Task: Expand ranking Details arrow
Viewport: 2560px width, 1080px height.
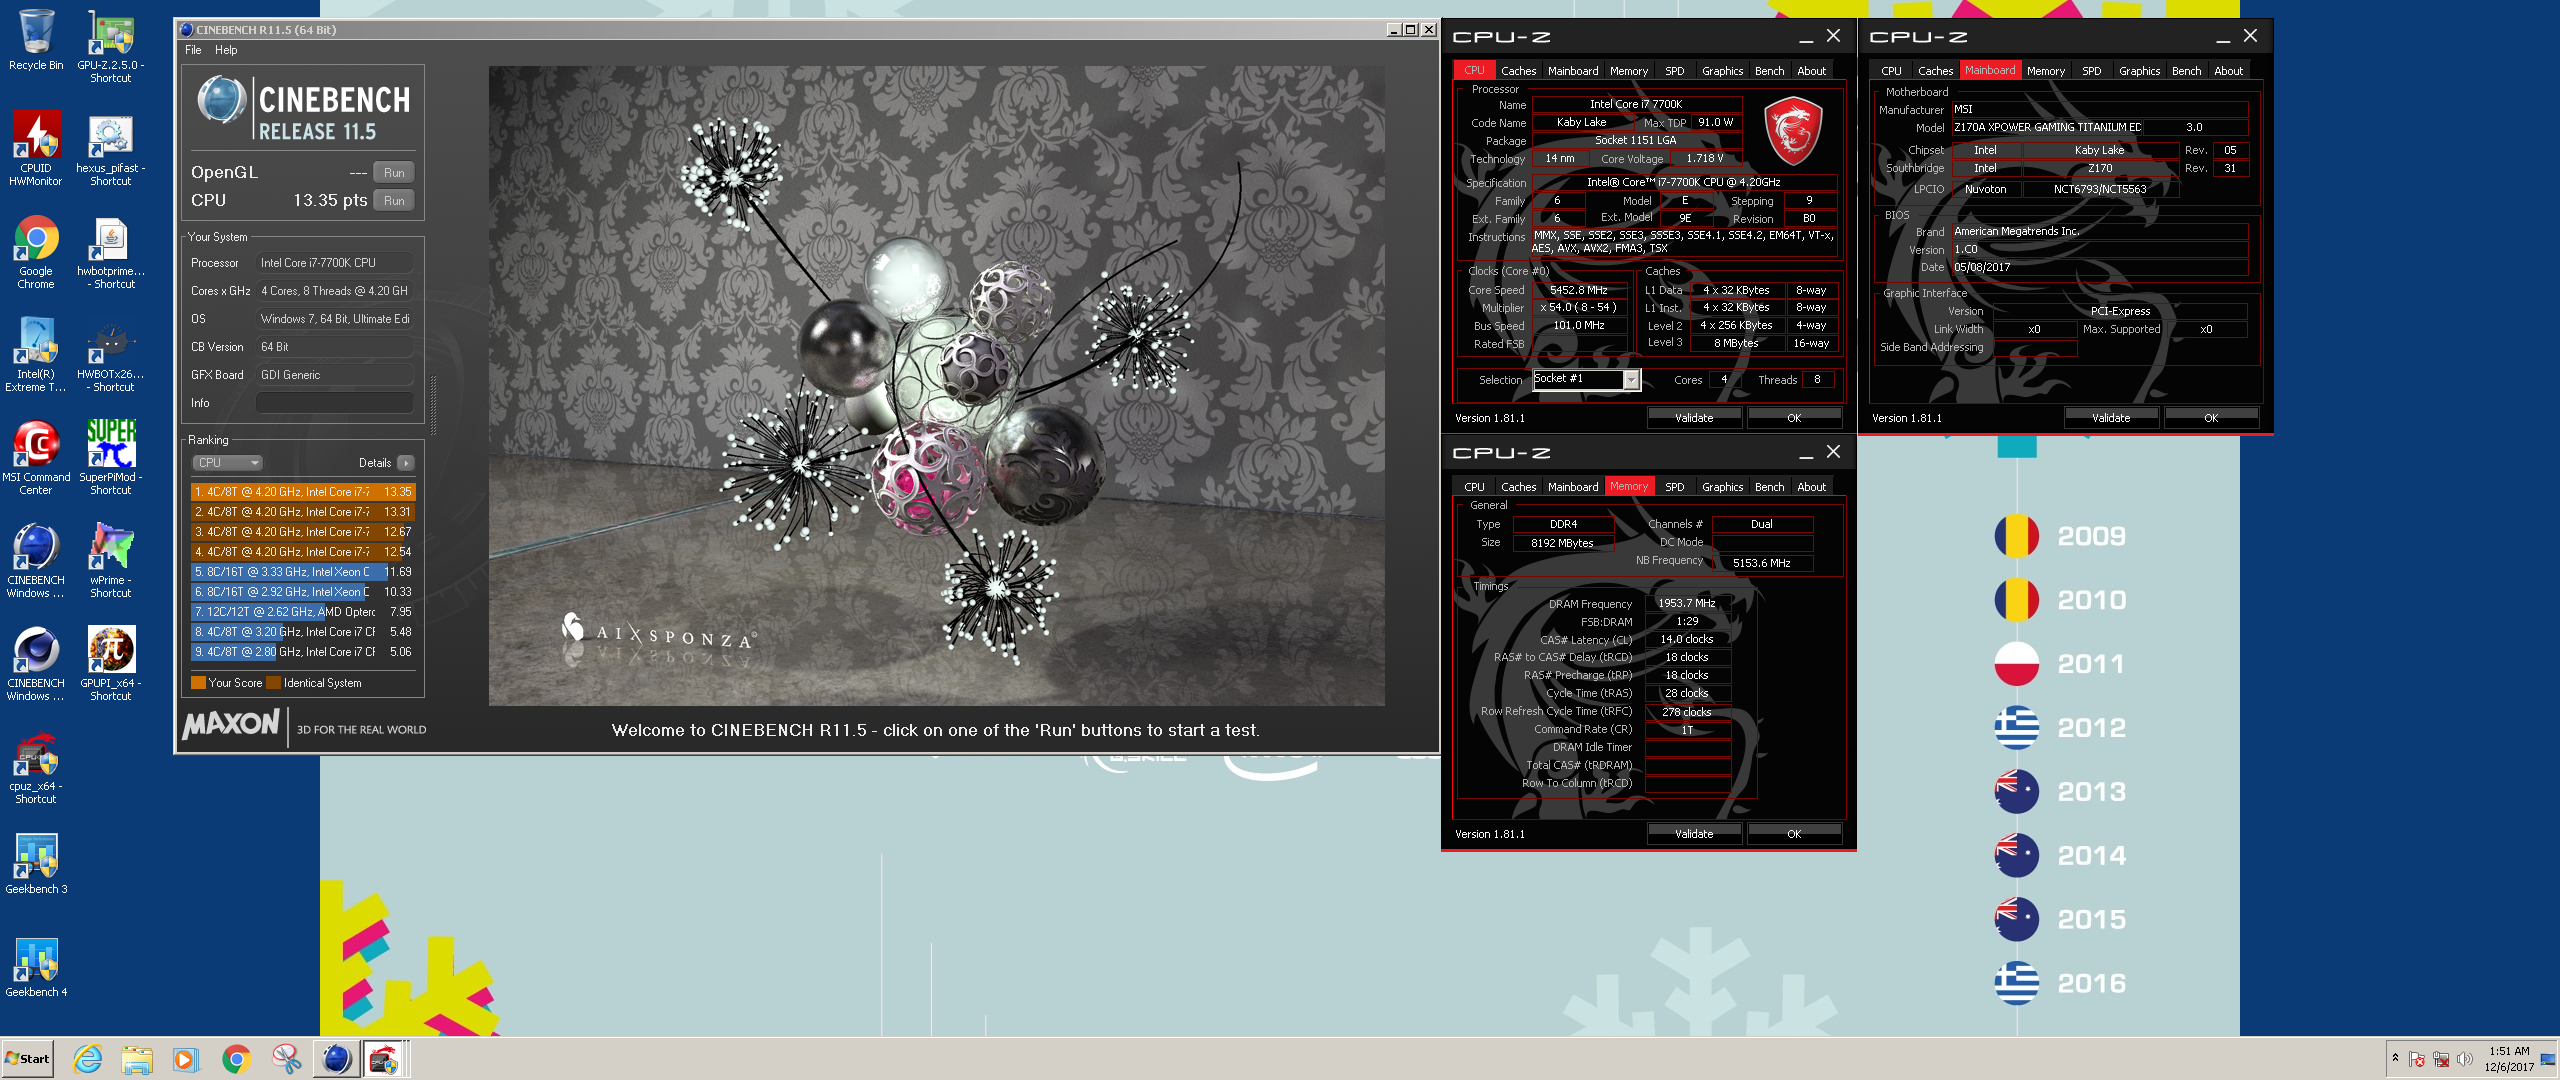Action: pos(405,463)
